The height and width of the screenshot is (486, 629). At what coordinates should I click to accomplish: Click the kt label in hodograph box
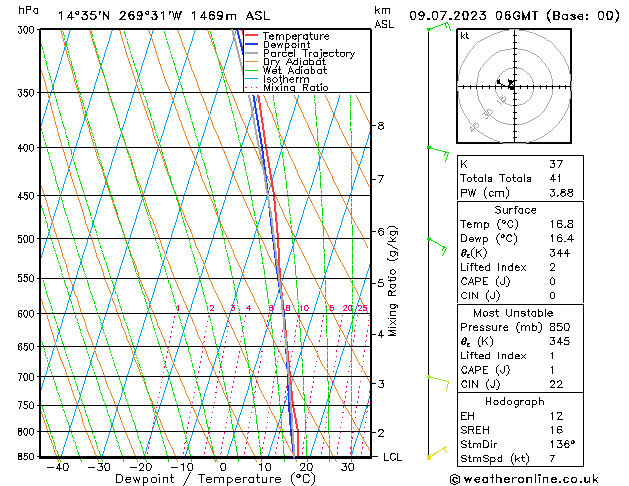464,36
